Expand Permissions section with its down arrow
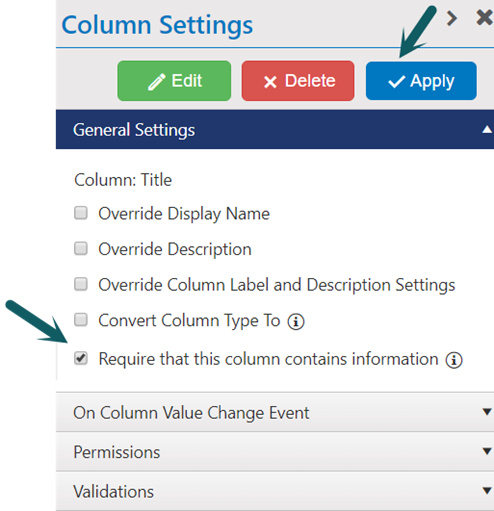 [x=487, y=451]
